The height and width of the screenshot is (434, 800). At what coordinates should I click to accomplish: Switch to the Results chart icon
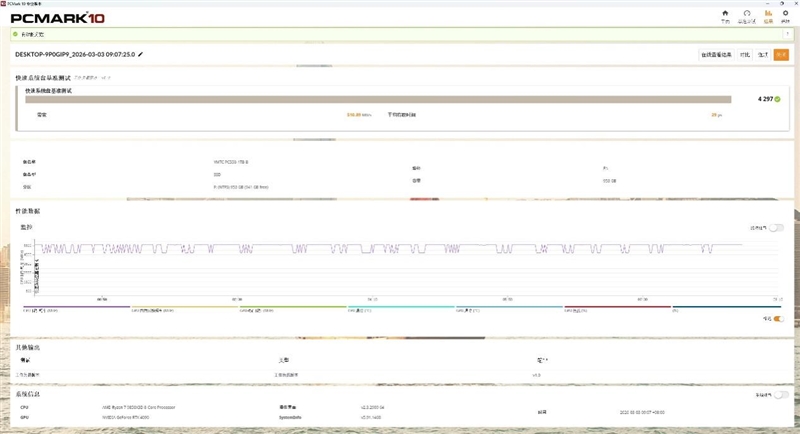coord(768,14)
